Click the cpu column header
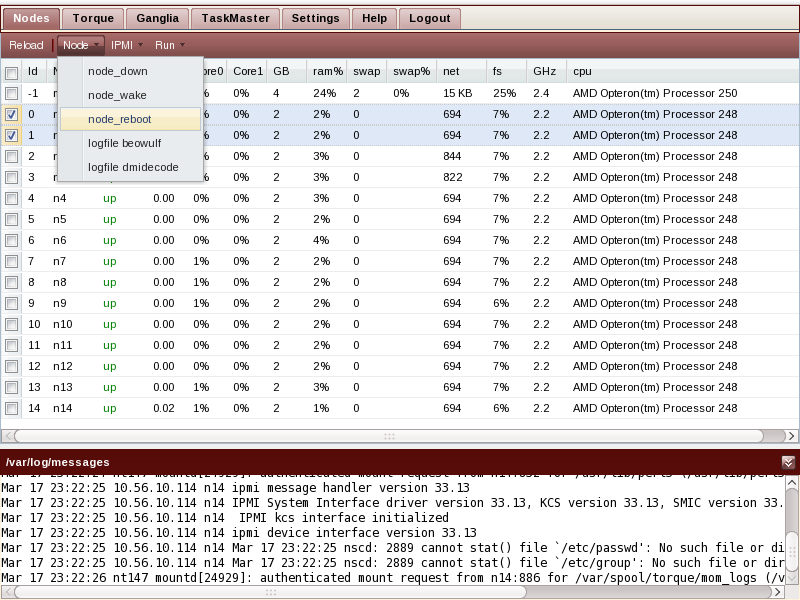Image resolution: width=800 pixels, height=600 pixels. (683, 71)
